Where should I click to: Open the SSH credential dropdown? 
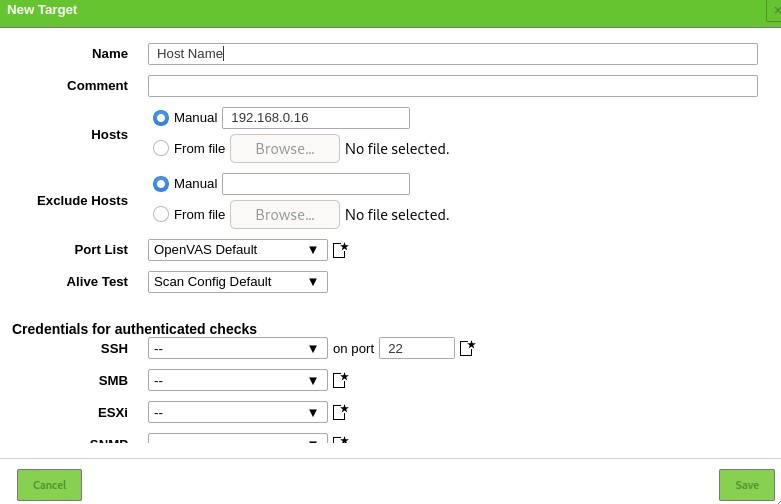point(238,348)
